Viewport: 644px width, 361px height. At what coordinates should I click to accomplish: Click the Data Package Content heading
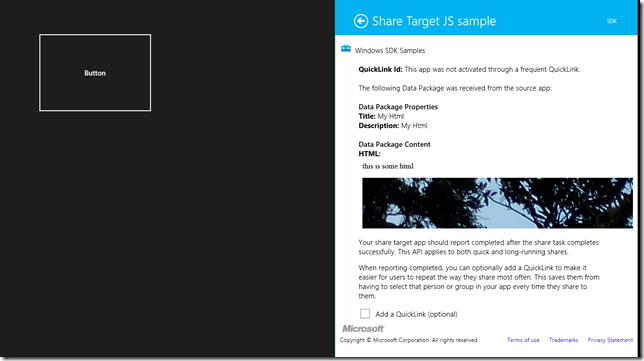click(x=394, y=145)
